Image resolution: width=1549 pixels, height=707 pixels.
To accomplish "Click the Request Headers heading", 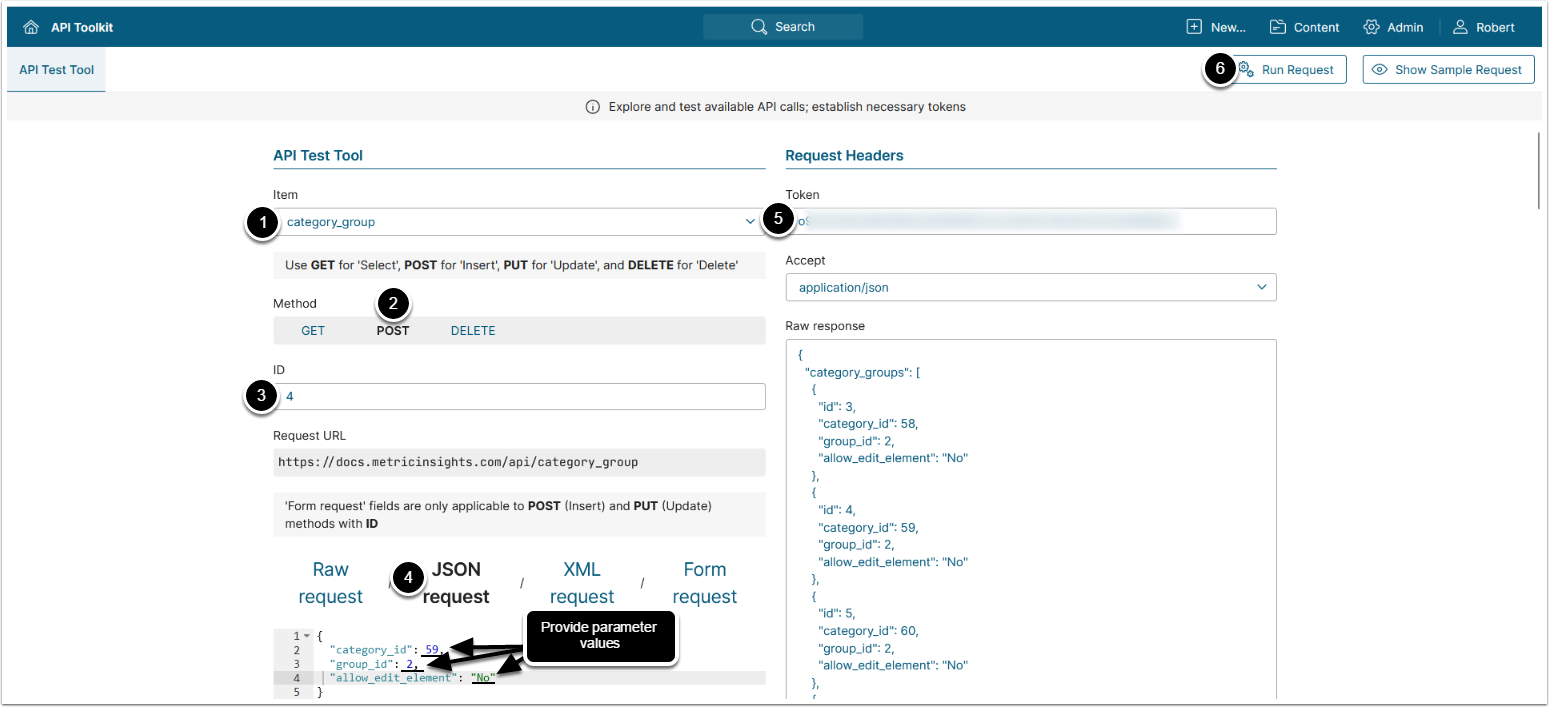I will coord(845,155).
